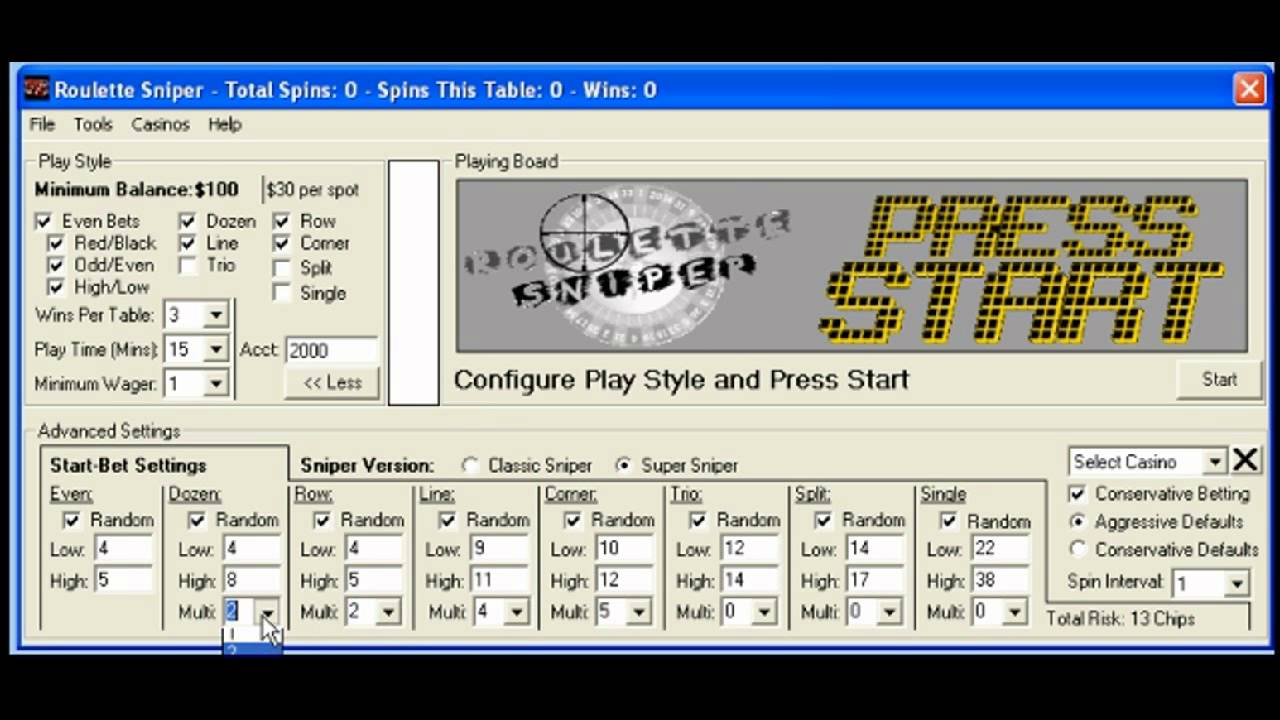Click the Press Start playing board banner
1280x720 pixels.
coord(852,266)
